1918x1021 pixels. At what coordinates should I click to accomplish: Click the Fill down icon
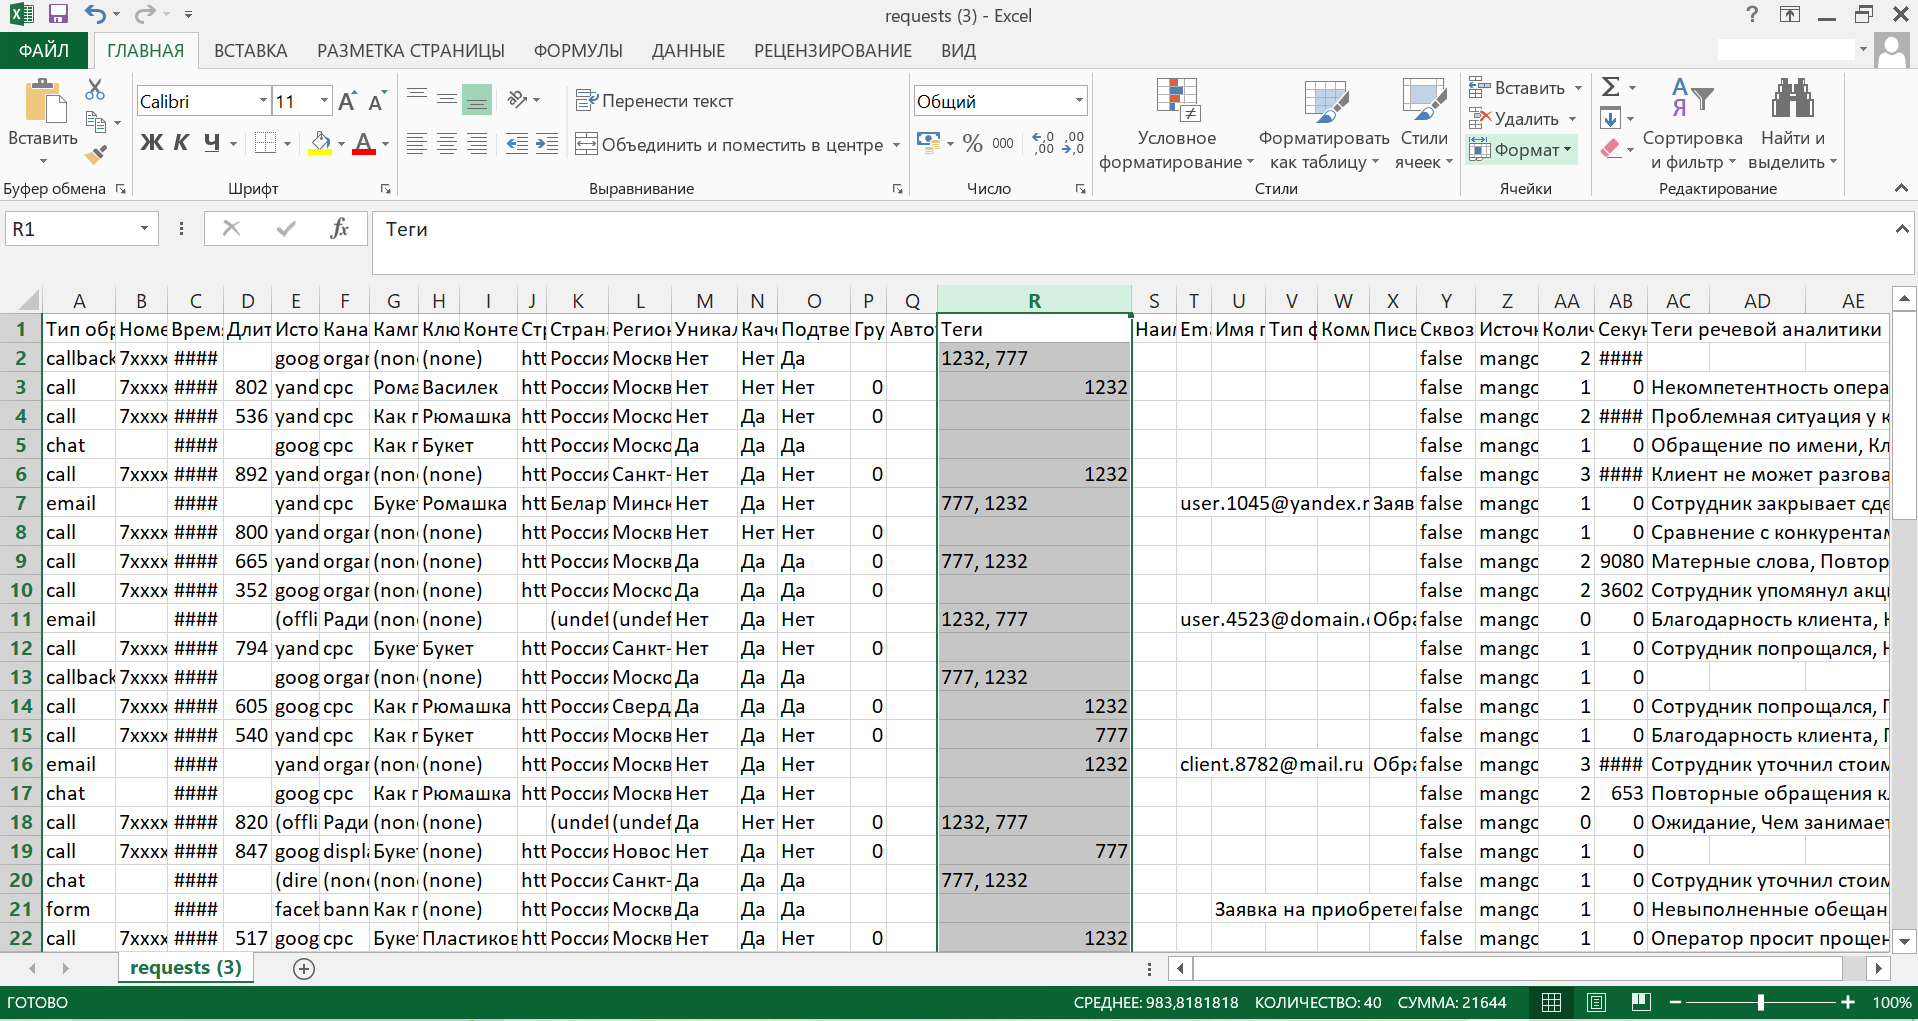point(1610,119)
